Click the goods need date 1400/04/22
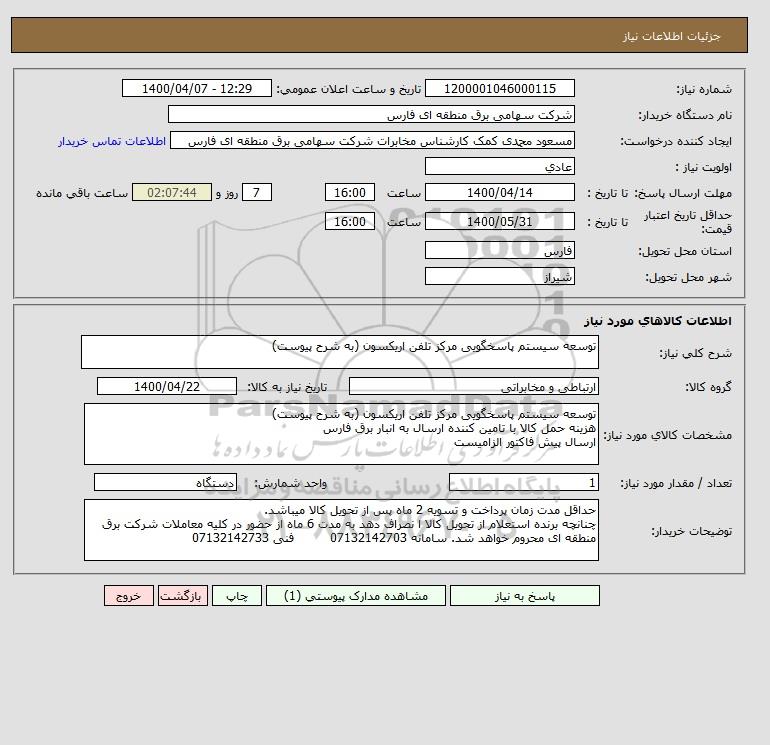770x745 pixels. (x=167, y=386)
